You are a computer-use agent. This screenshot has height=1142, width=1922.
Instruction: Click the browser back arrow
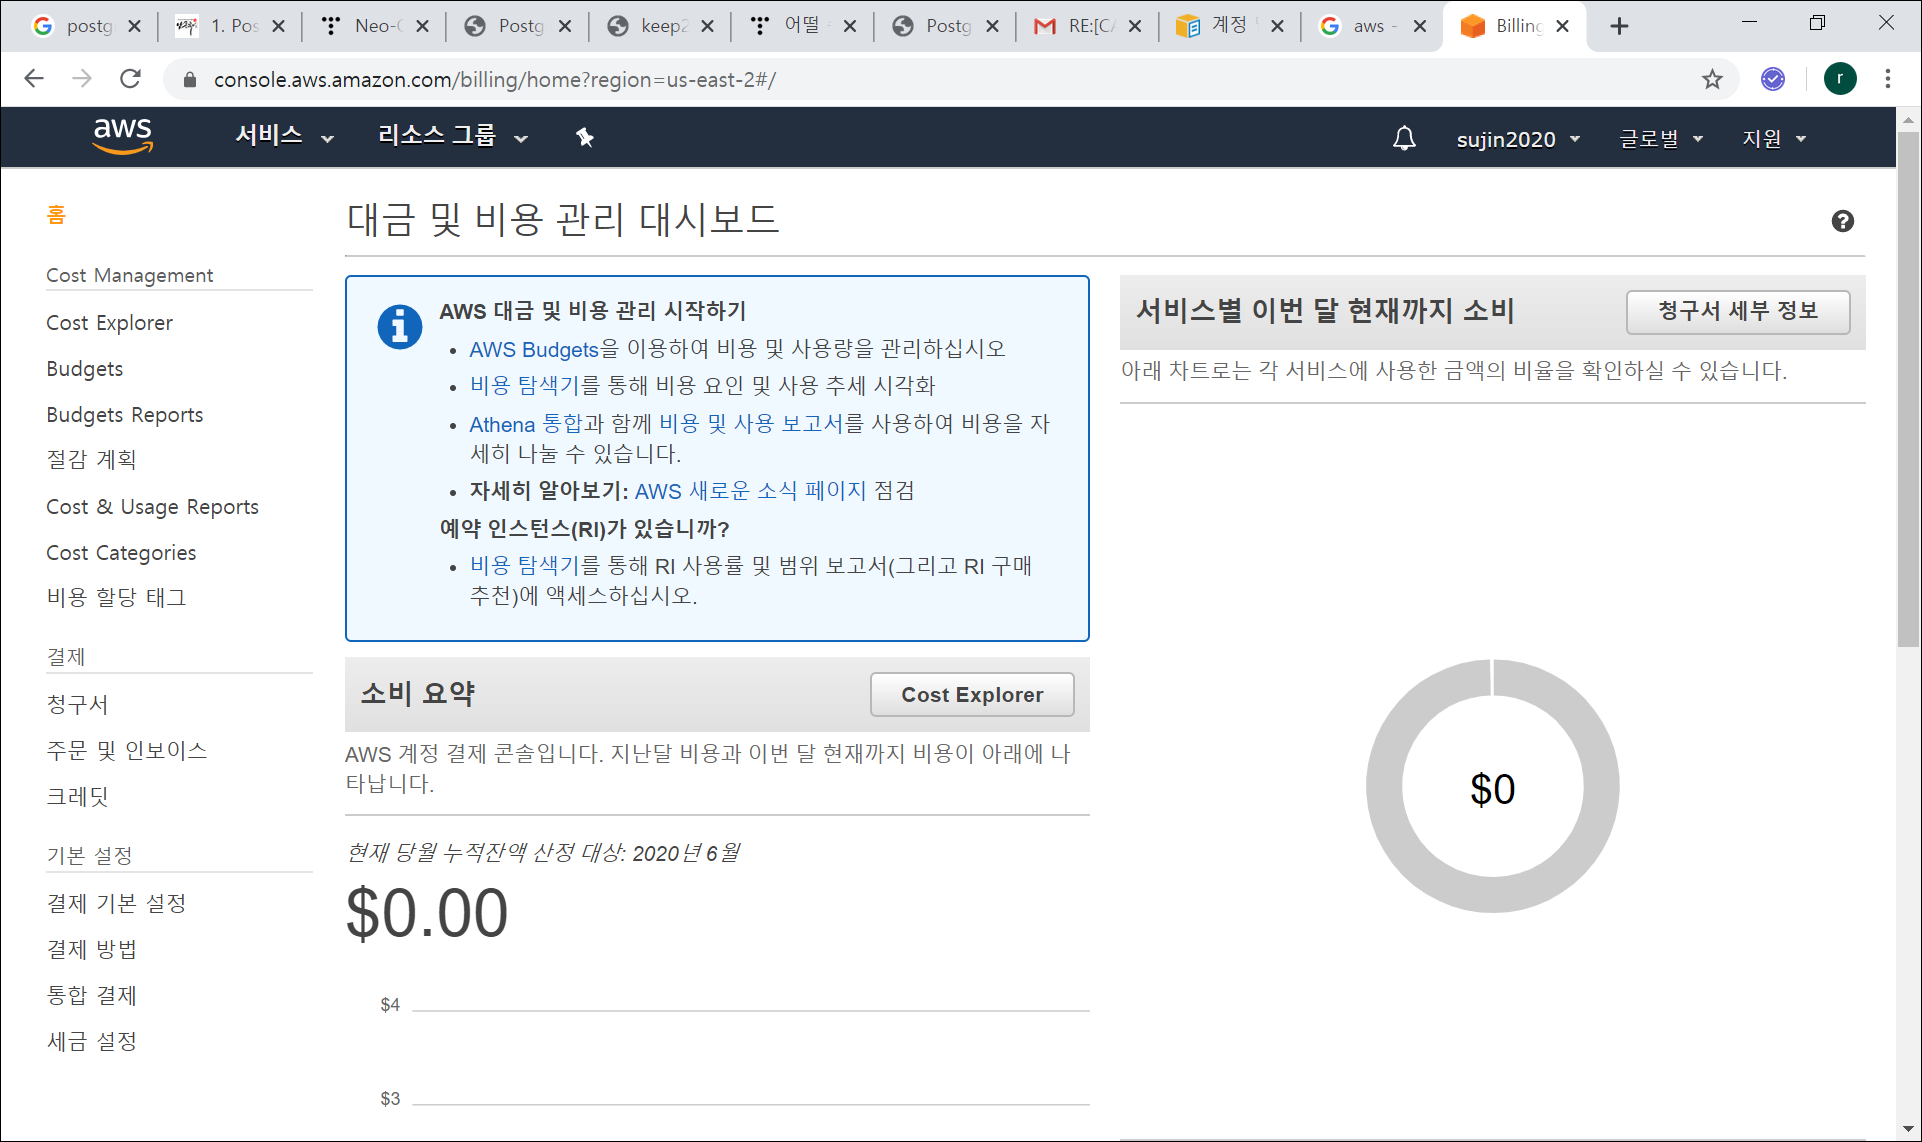coord(34,79)
